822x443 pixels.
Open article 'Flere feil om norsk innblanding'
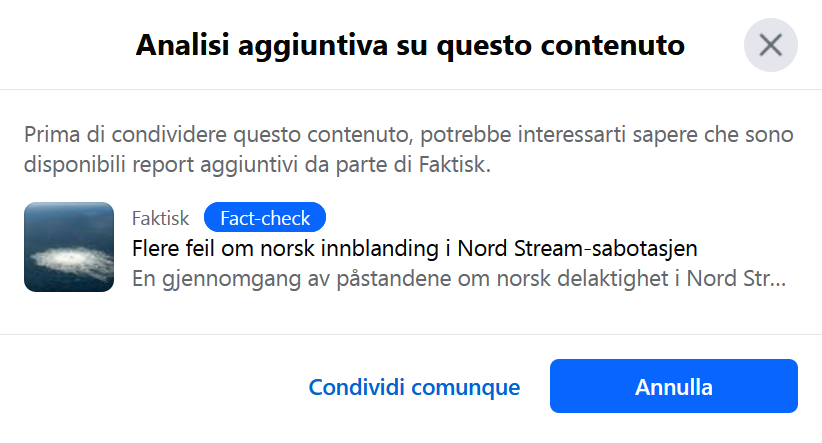click(415, 248)
